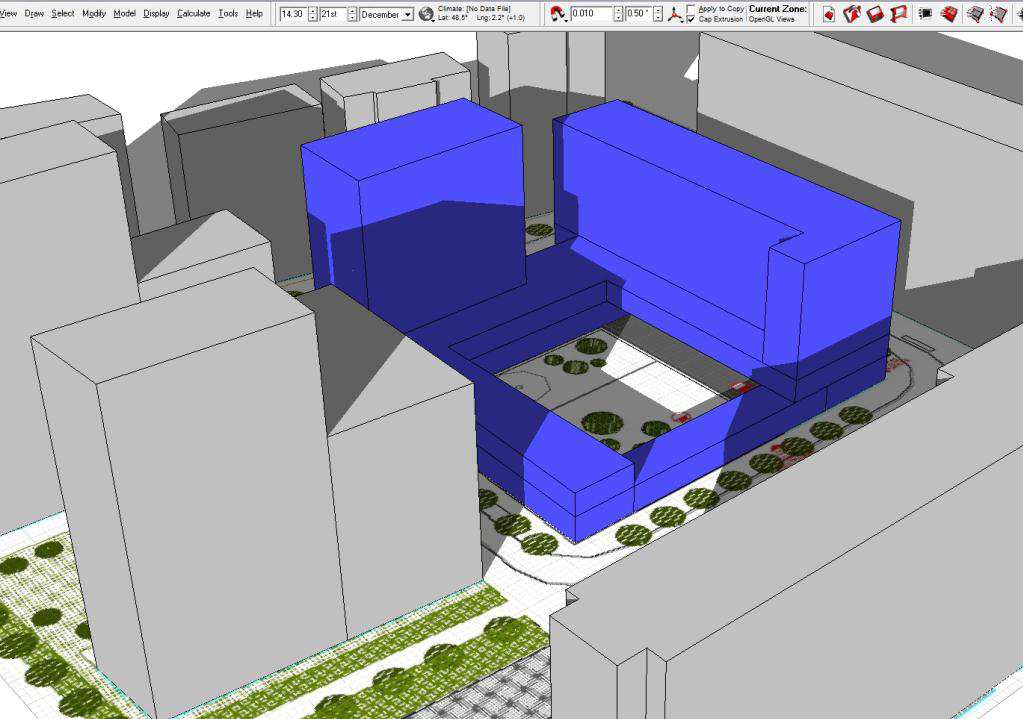Click the red open-frame icon in right toolbar
The image size is (1023, 719).
click(x=899, y=14)
